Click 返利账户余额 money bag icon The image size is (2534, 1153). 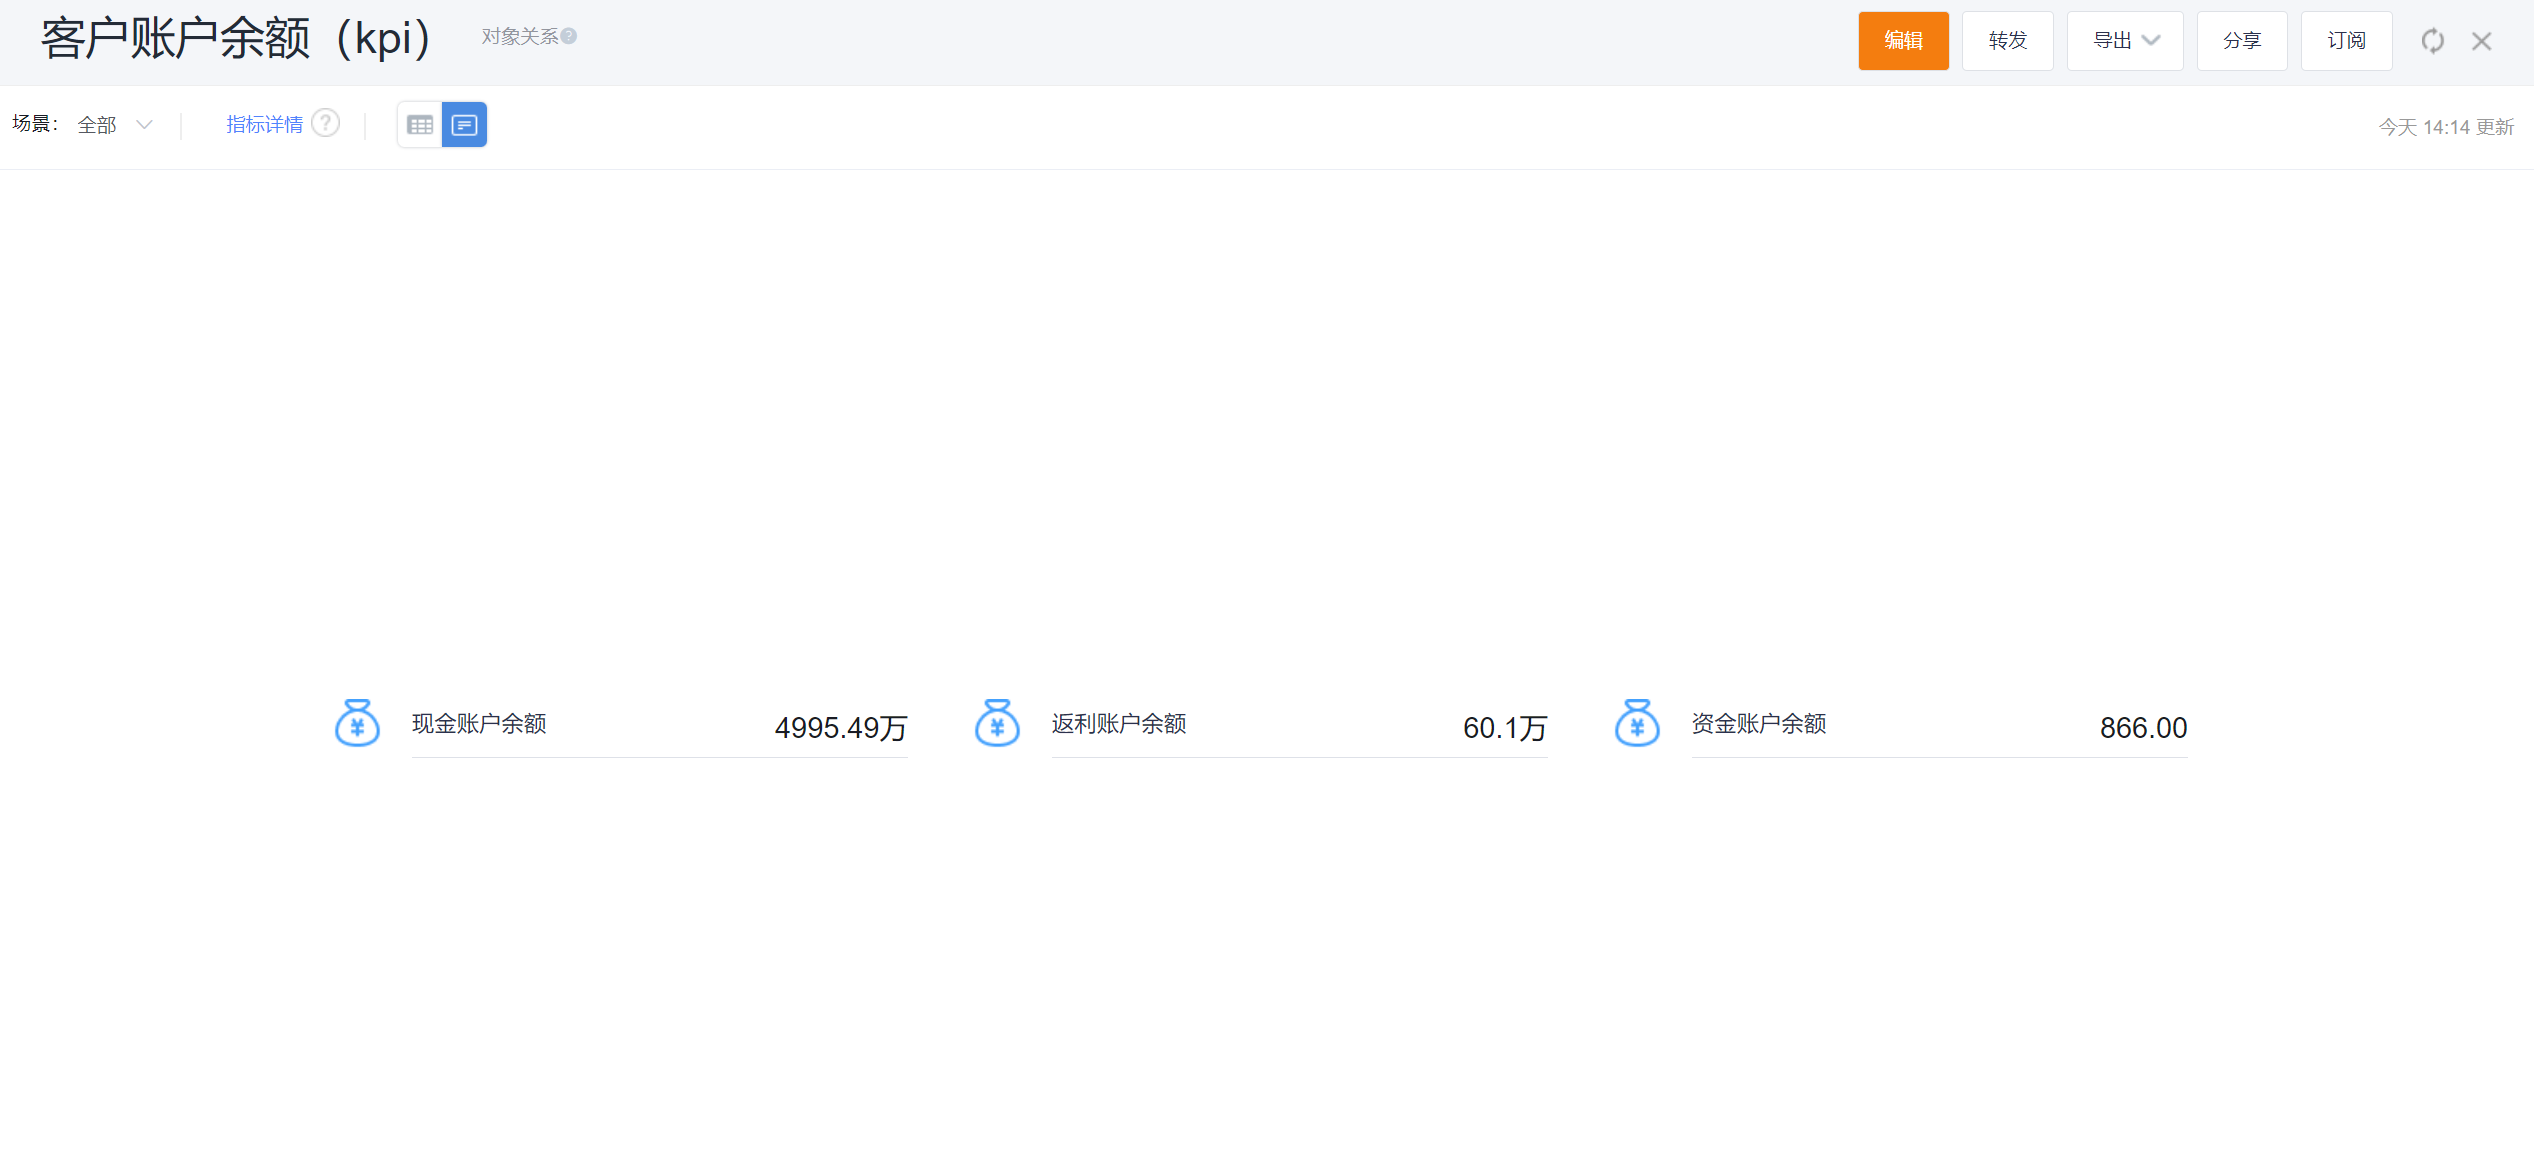pos(997,723)
